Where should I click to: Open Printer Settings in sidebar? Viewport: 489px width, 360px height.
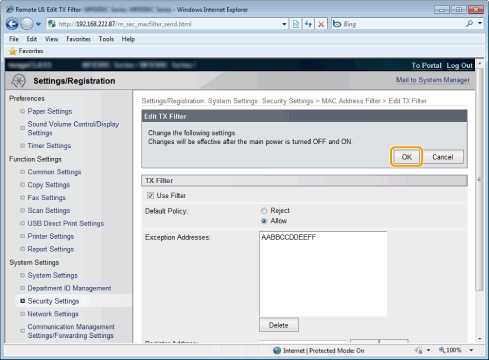(51, 236)
